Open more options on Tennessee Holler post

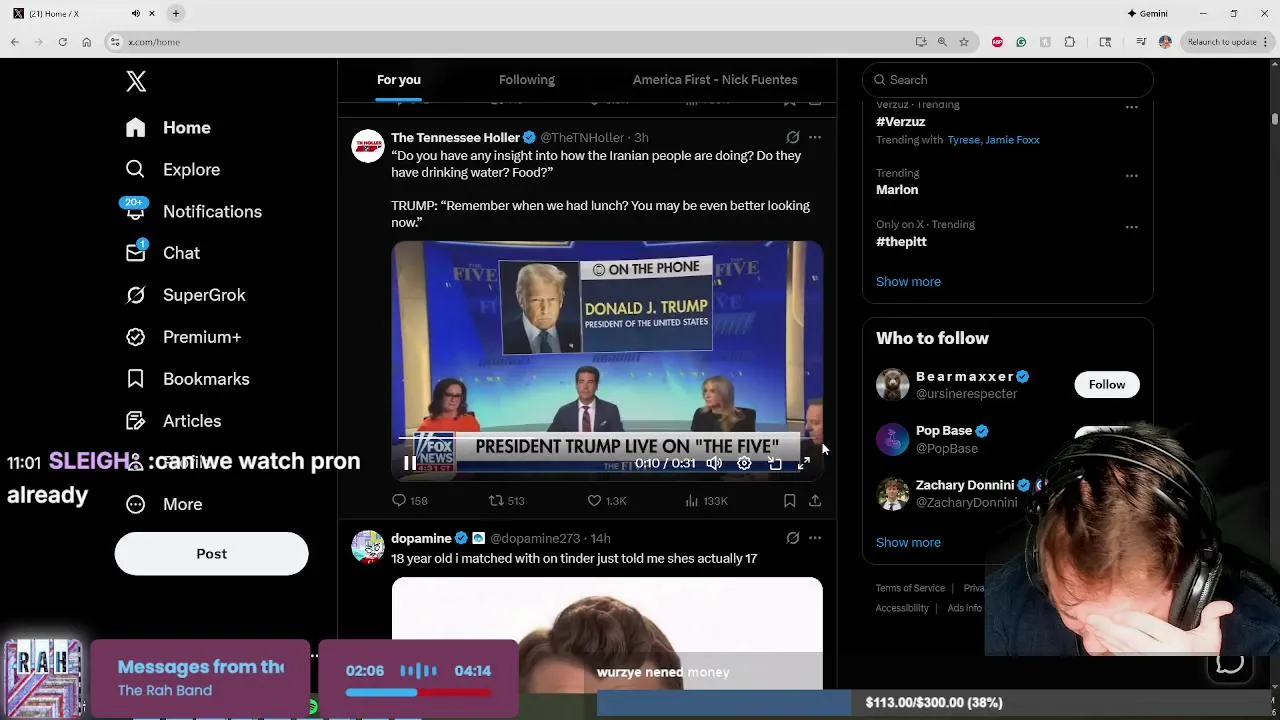(815, 138)
